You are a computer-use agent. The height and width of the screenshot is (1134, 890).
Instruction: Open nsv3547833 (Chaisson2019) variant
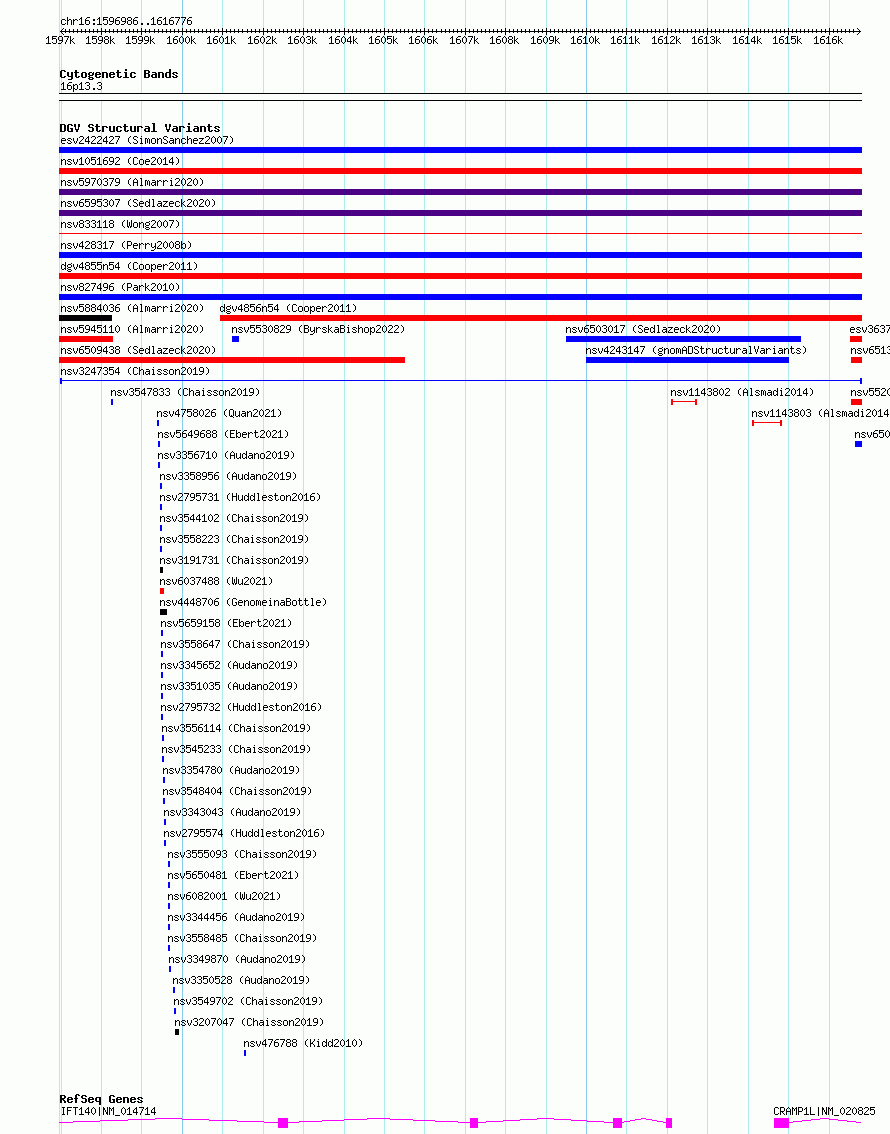coord(185,392)
